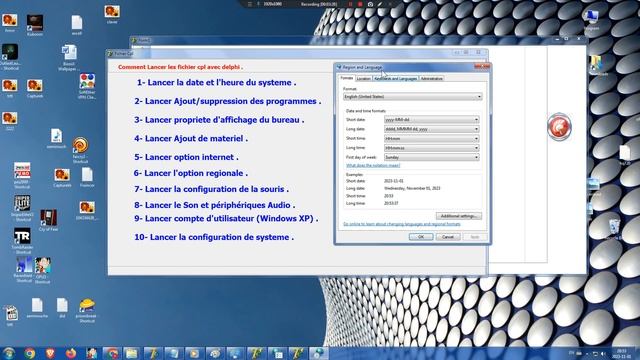The width and height of the screenshot is (640, 360).
Task: Open the First day of week dropdown
Action: coord(431,157)
